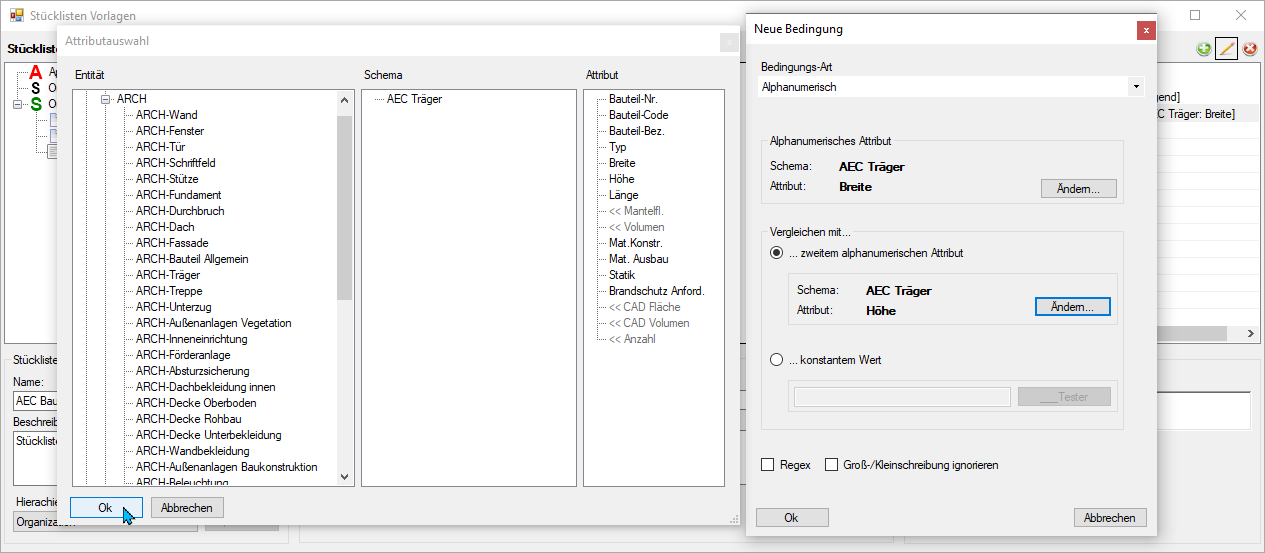The width and height of the screenshot is (1265, 553).
Task: Select Typ attribute
Action: [618, 147]
